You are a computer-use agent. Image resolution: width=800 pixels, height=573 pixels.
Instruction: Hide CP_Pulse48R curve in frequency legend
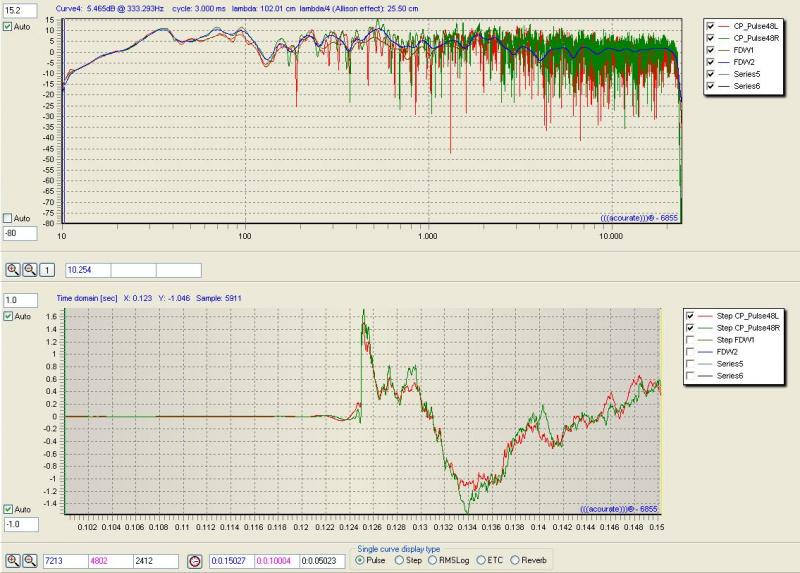coord(710,38)
